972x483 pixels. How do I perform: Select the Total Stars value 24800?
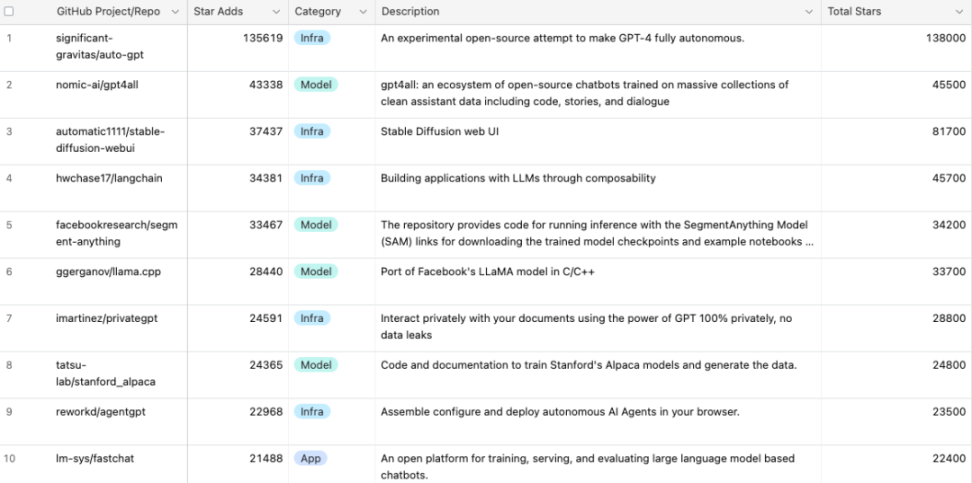948,365
